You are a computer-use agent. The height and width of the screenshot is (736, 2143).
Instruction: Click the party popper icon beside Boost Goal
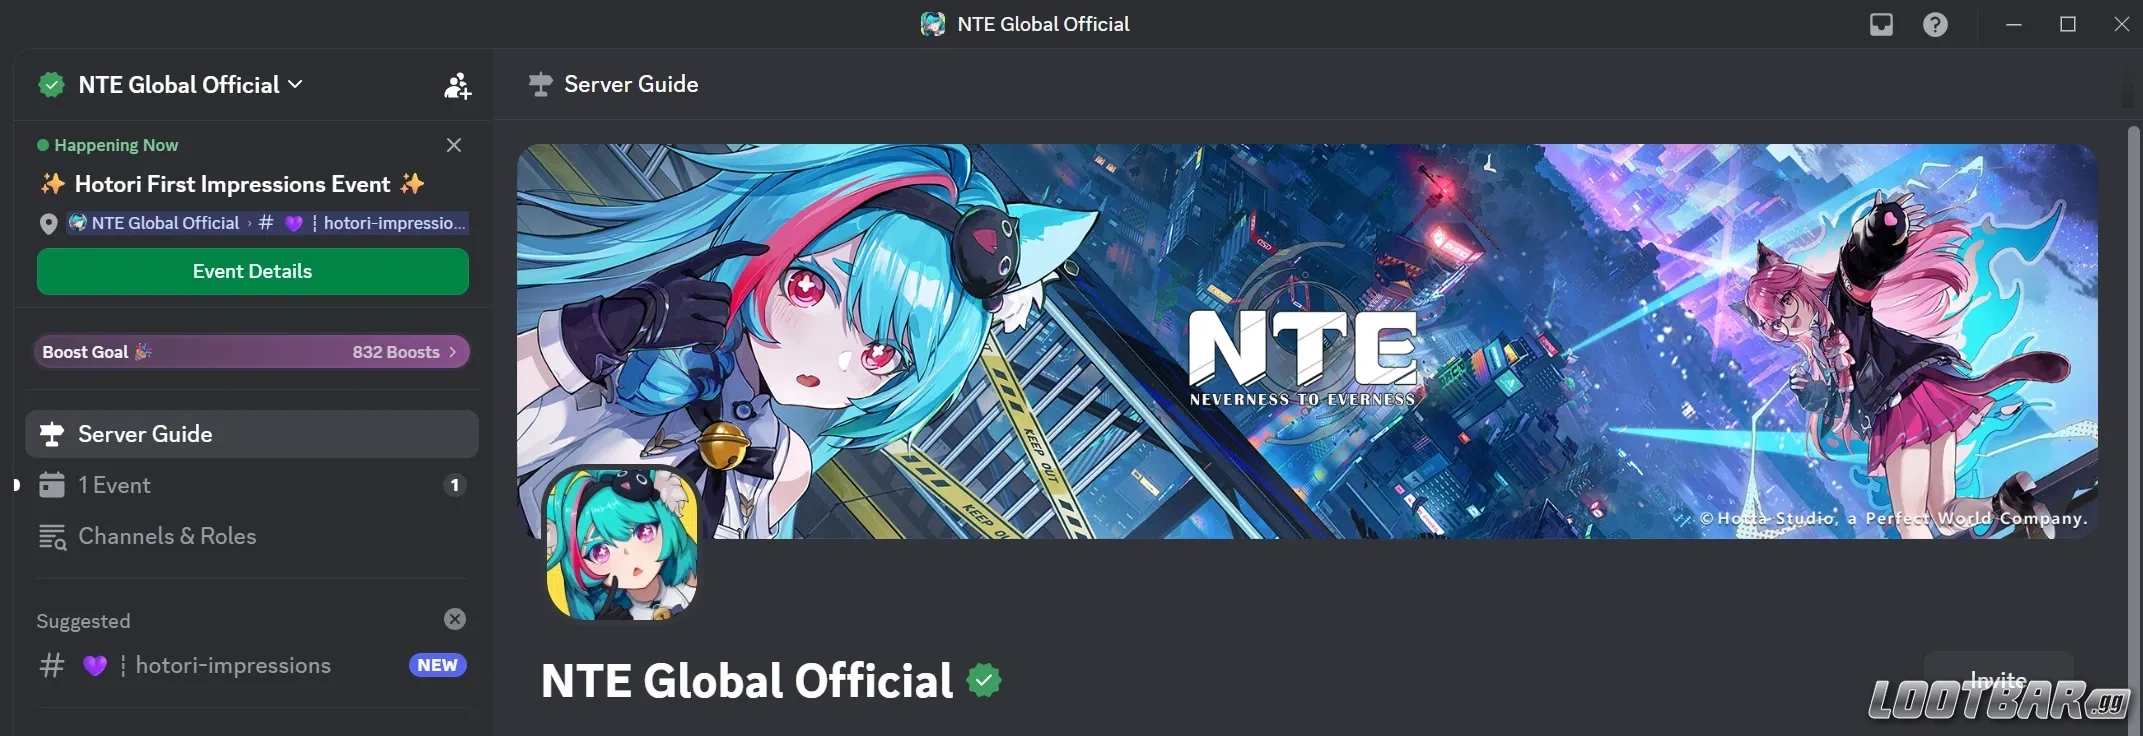click(143, 351)
